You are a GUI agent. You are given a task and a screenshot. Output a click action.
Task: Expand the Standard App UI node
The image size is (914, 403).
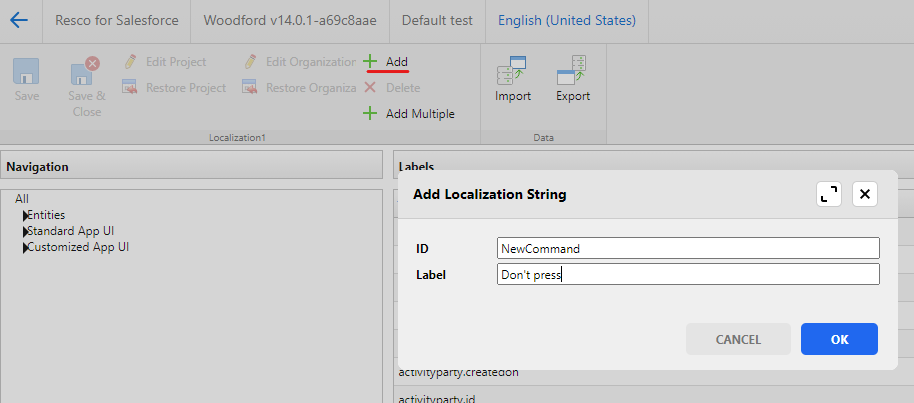point(25,231)
